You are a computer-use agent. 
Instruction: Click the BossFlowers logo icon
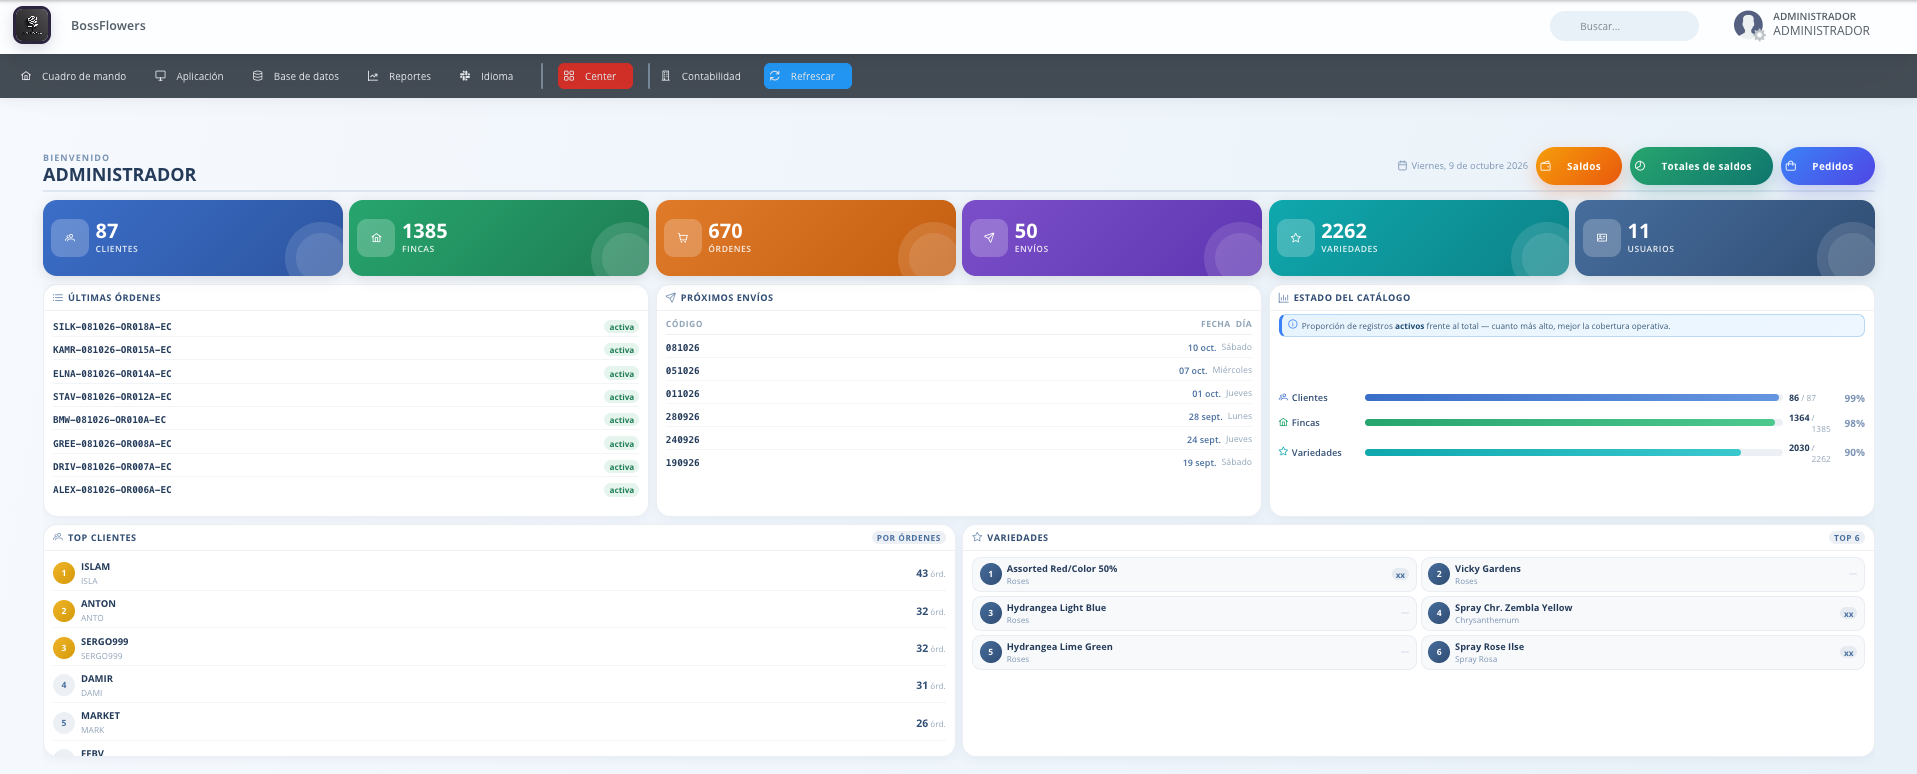[32, 25]
